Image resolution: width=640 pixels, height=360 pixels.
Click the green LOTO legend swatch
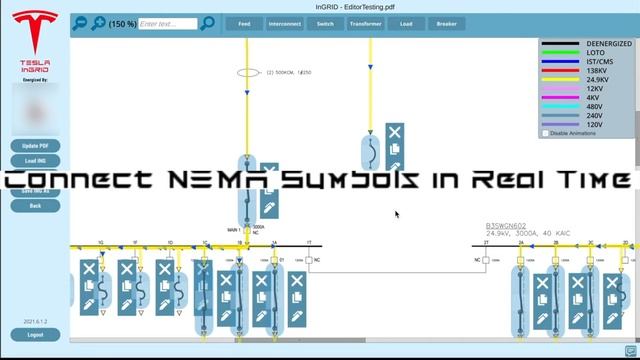[560, 52]
